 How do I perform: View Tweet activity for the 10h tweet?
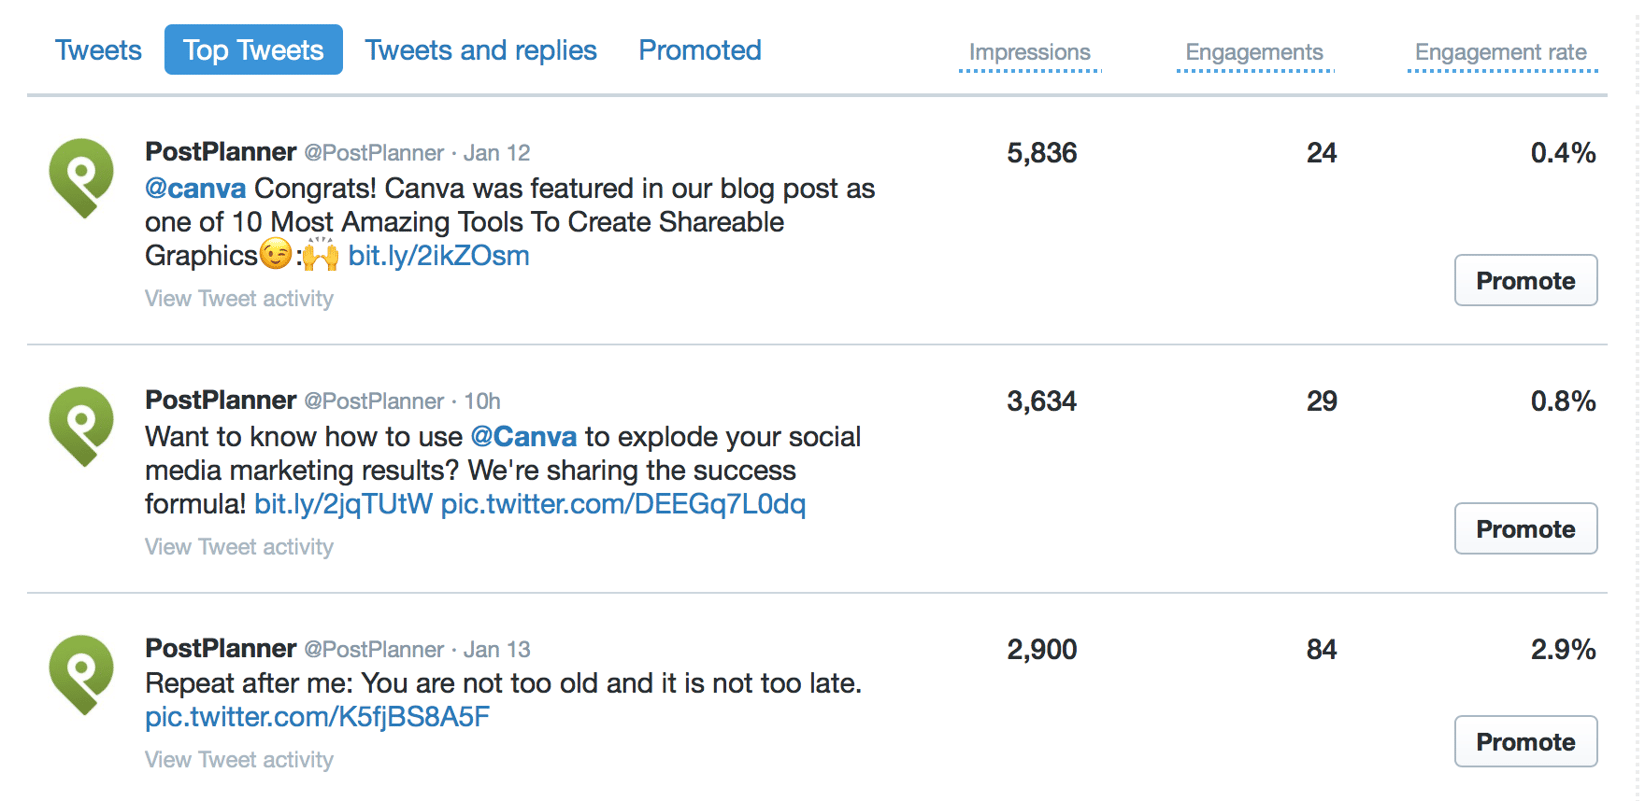pyautogui.click(x=239, y=546)
